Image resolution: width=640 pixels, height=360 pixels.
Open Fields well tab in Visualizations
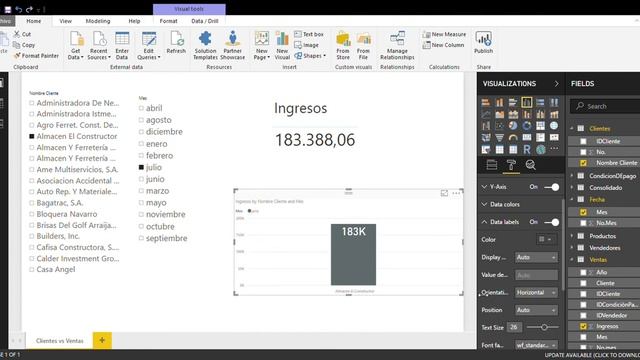492,165
